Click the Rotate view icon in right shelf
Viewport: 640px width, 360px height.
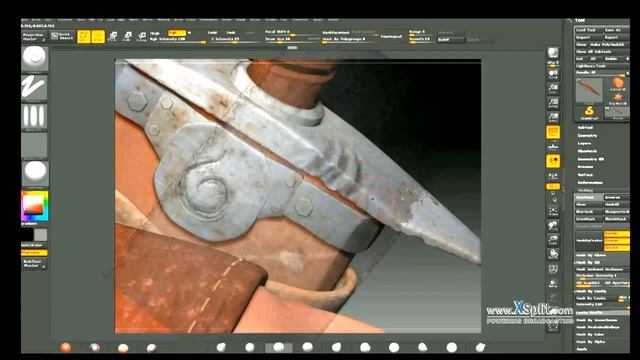click(553, 254)
